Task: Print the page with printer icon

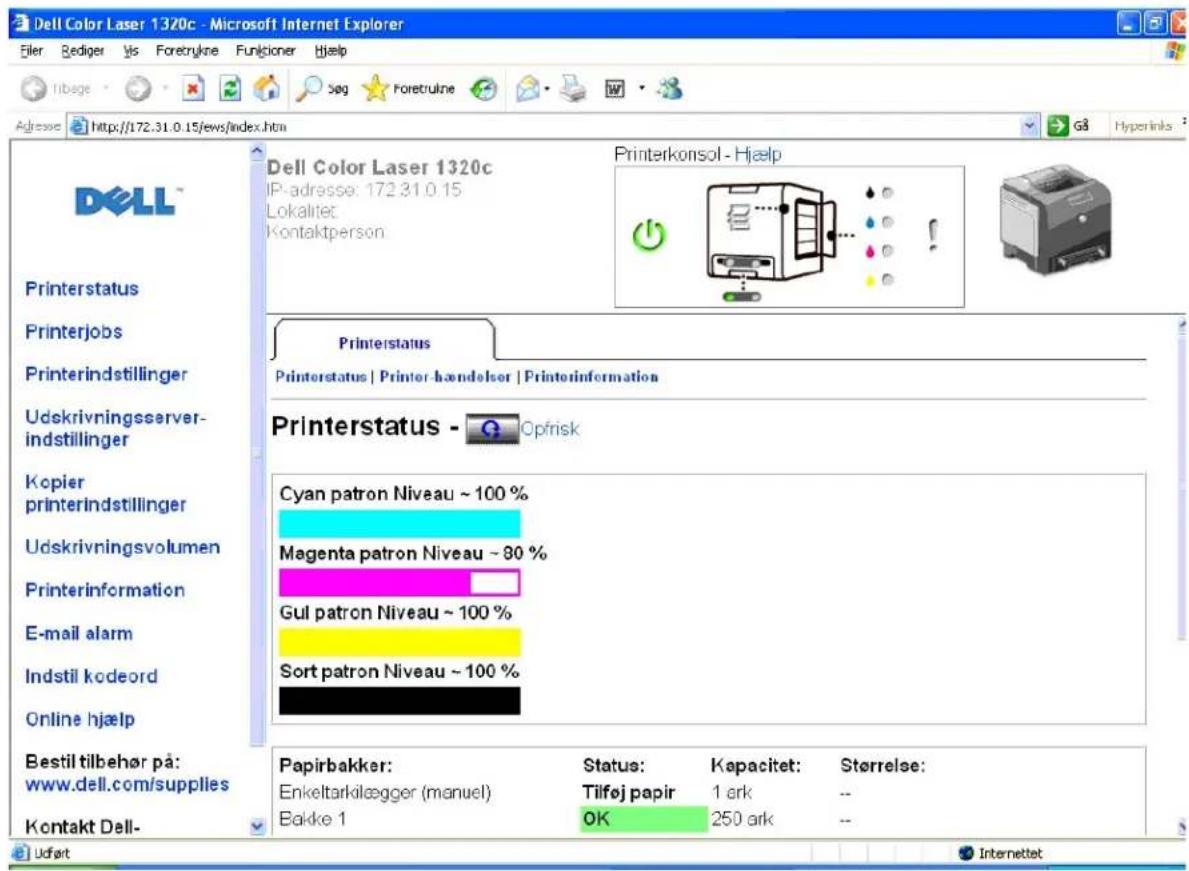Action: pyautogui.click(x=573, y=89)
